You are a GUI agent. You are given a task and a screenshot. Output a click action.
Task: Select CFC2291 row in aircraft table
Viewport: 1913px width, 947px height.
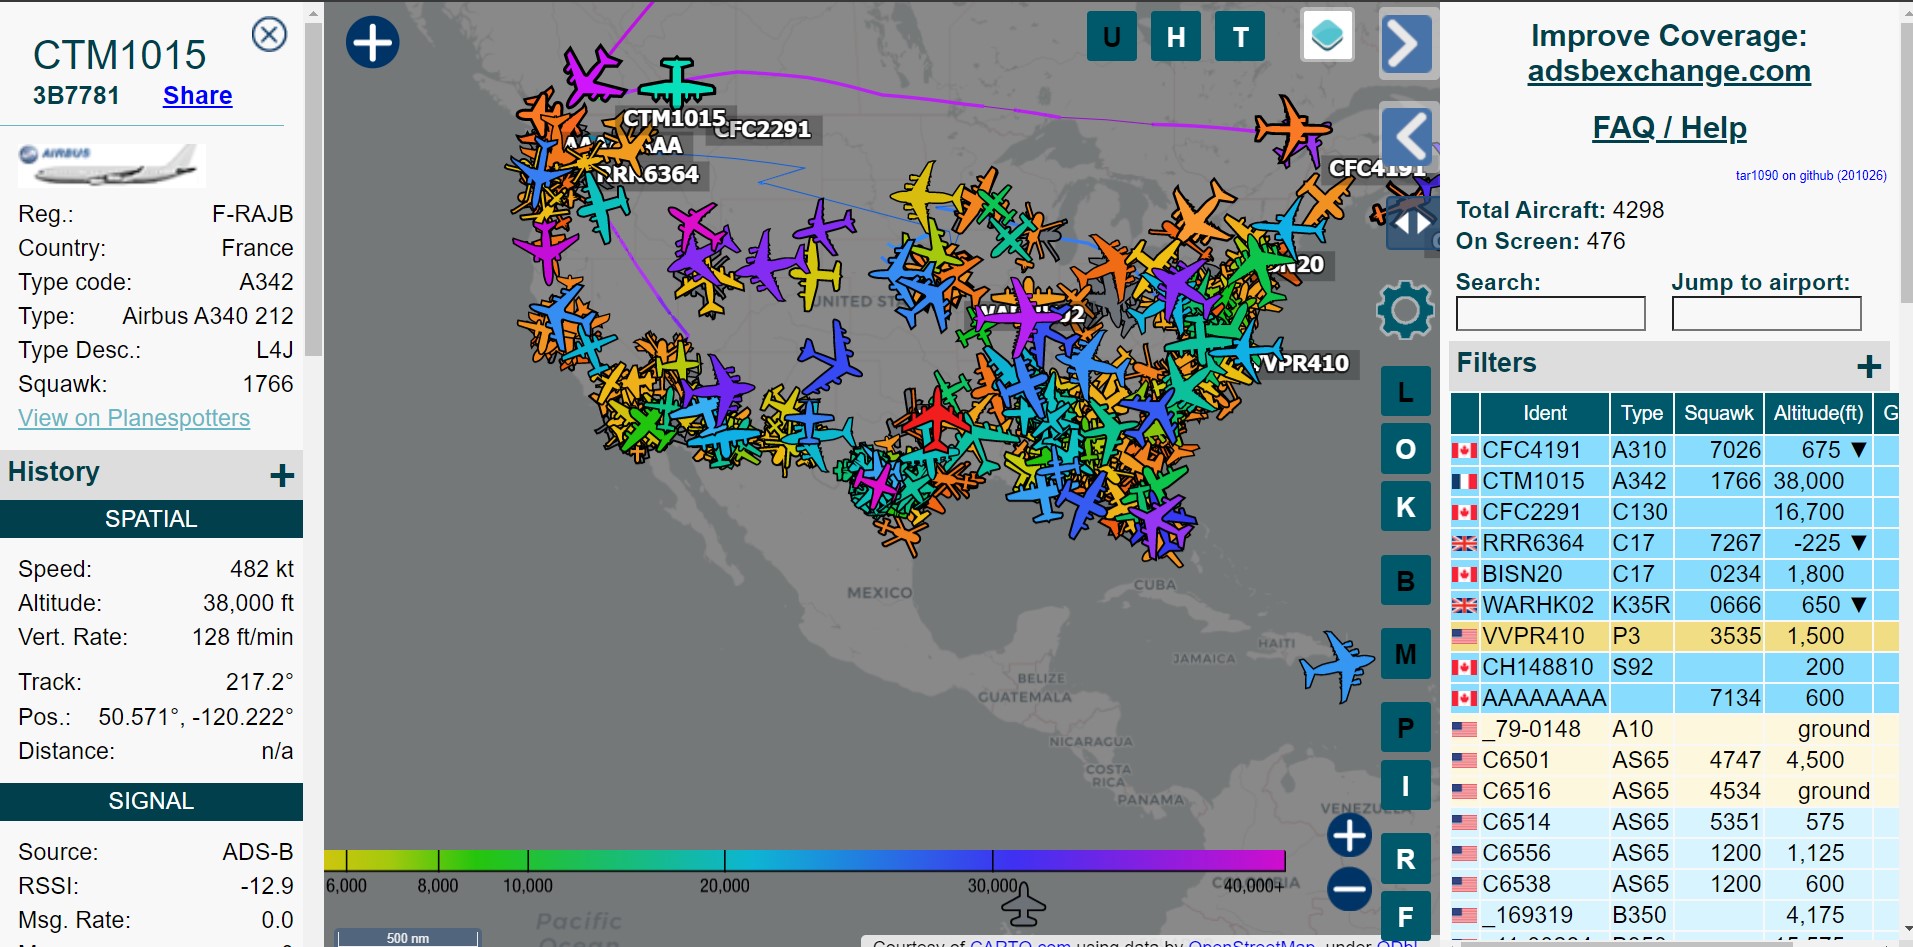point(1674,512)
